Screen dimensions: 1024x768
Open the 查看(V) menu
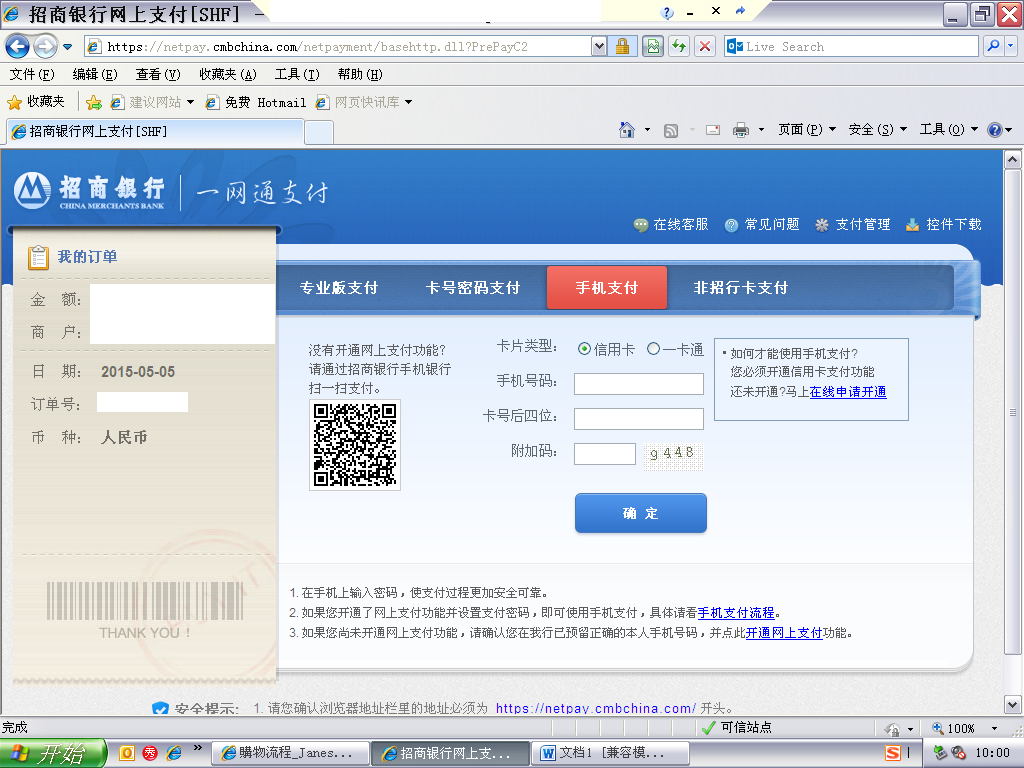click(158, 74)
